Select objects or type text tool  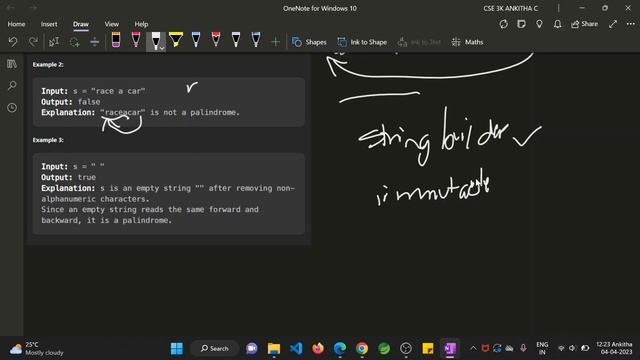tap(54, 42)
